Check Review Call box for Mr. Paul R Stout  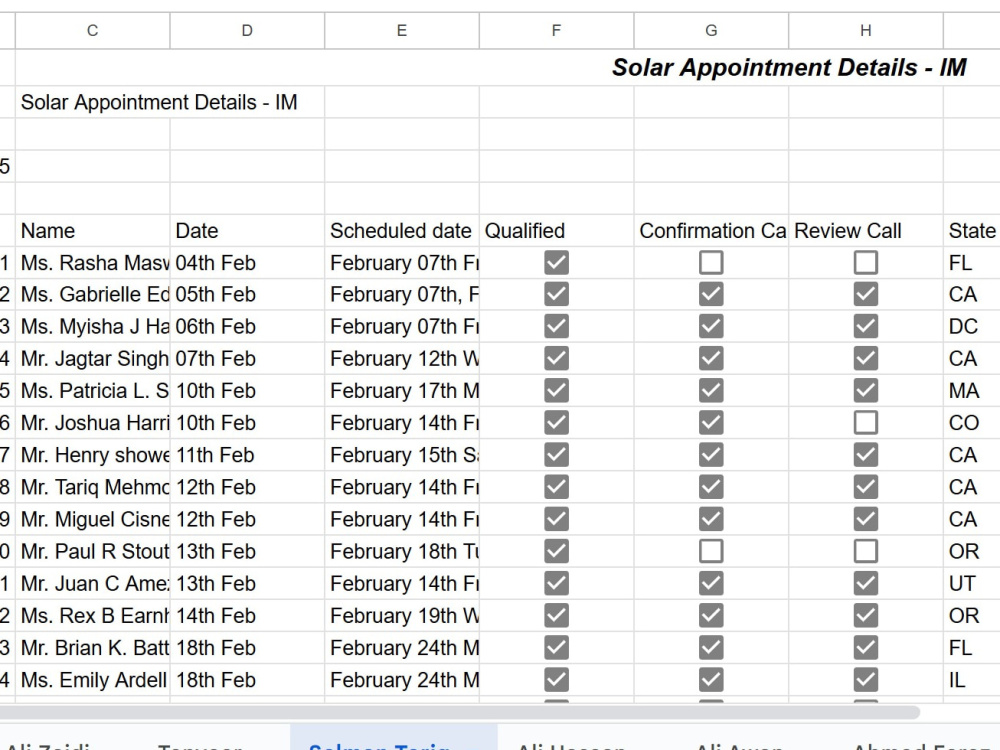pyautogui.click(x=865, y=551)
